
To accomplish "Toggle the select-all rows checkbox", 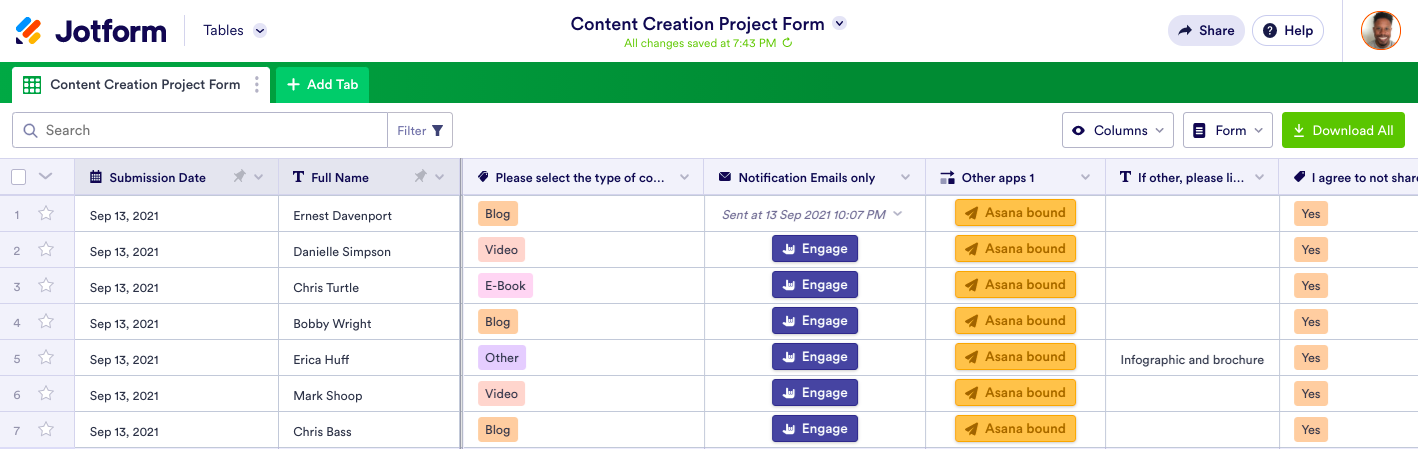I will click(x=19, y=177).
